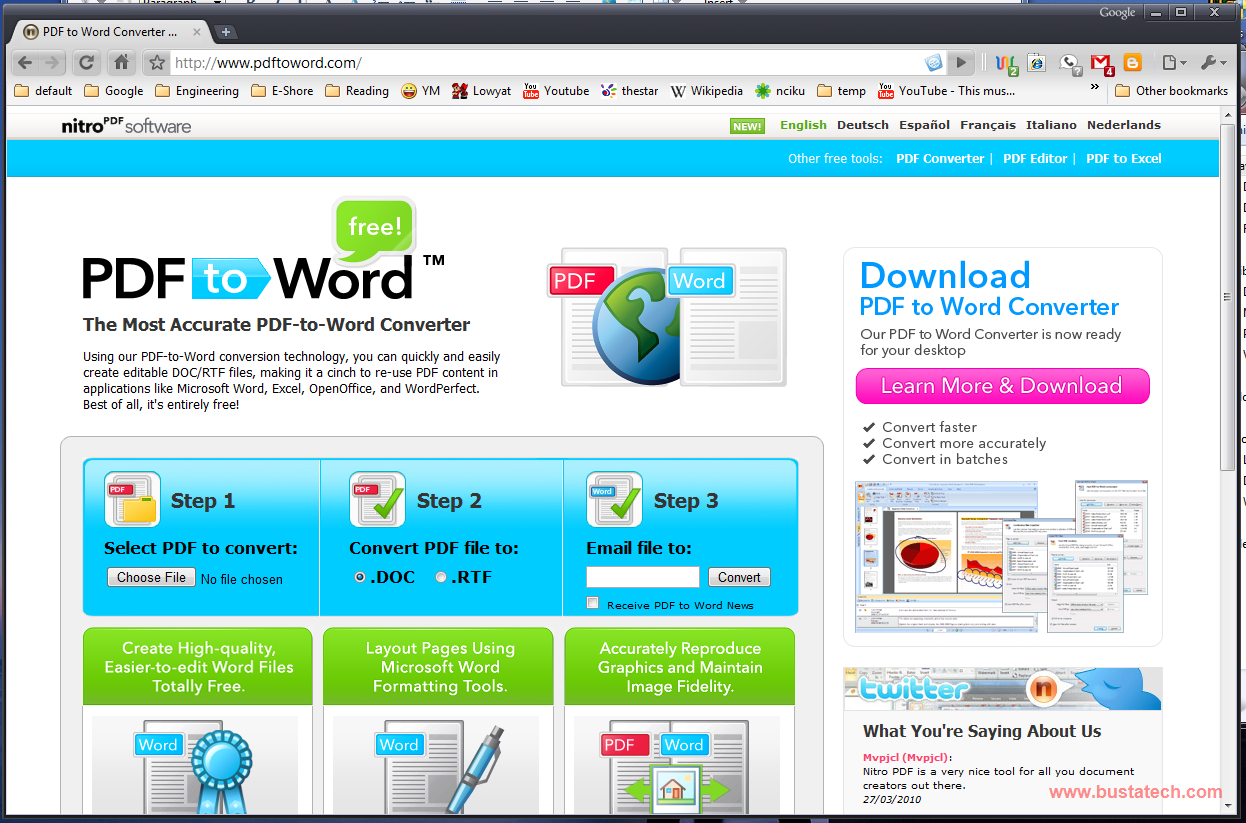
Task: Show hidden bookmarks via double chevron
Action: click(x=1094, y=90)
